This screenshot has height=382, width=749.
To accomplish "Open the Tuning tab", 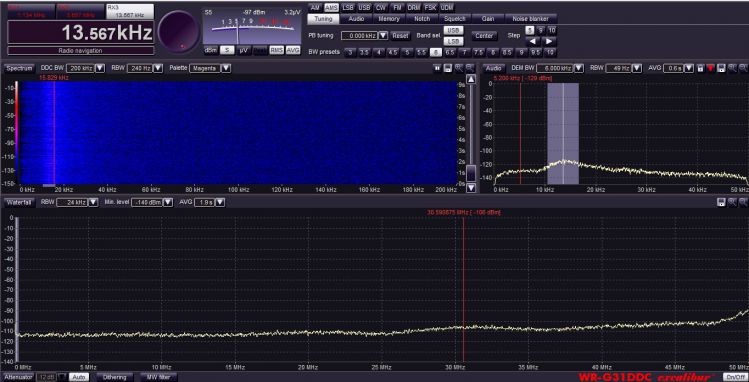I will tap(323, 19).
